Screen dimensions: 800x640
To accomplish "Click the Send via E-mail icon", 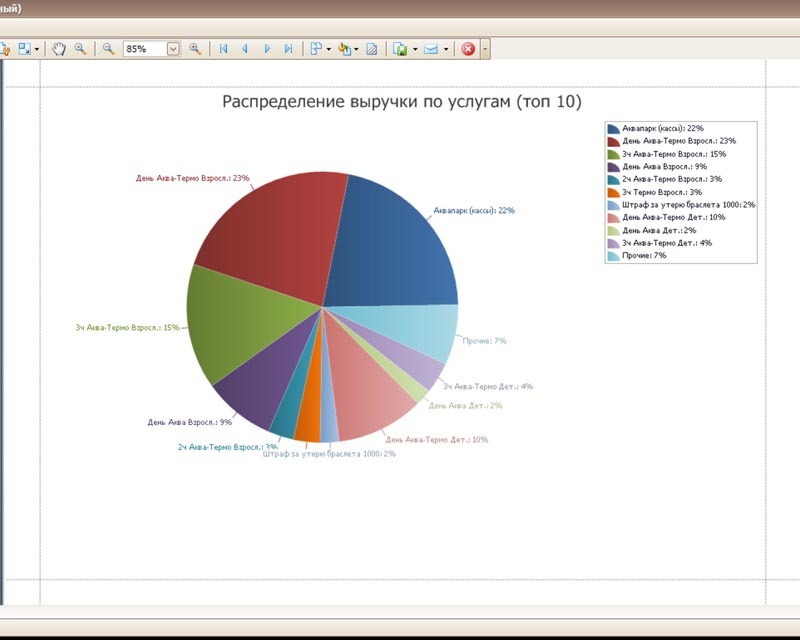I will coord(431,48).
